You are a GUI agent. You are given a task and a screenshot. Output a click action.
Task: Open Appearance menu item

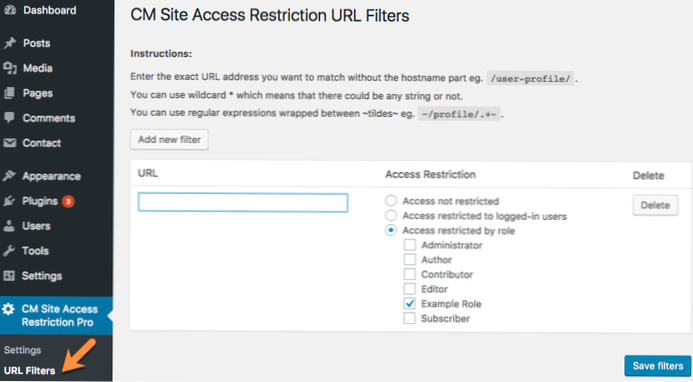[51, 176]
